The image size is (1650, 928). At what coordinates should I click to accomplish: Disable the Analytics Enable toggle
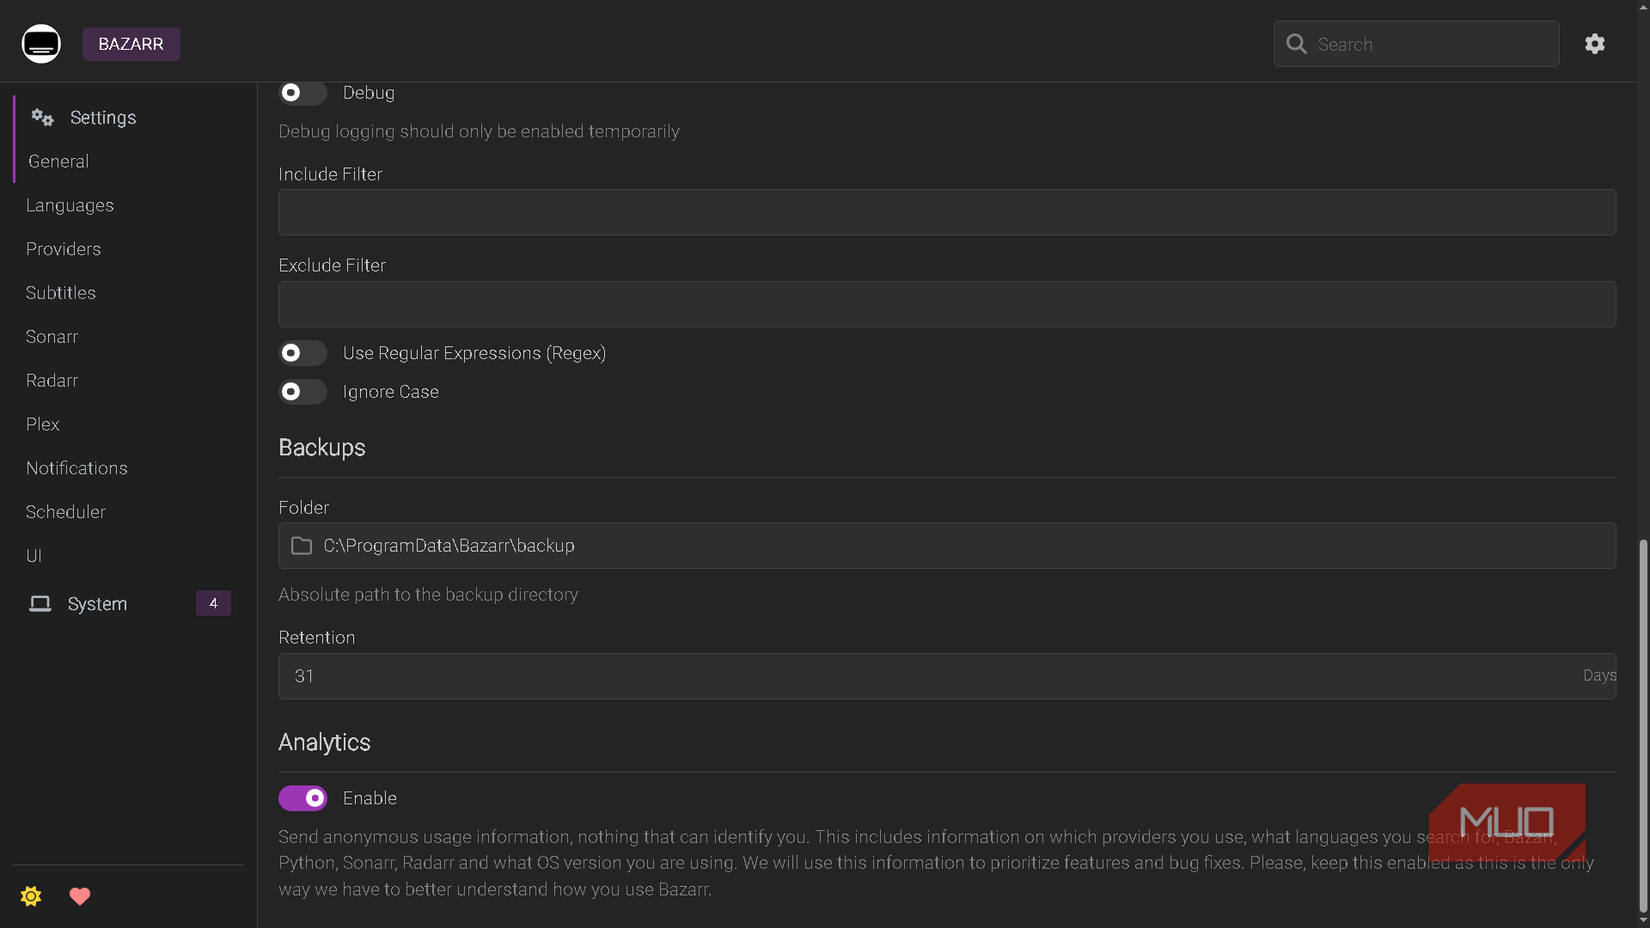[x=302, y=798]
